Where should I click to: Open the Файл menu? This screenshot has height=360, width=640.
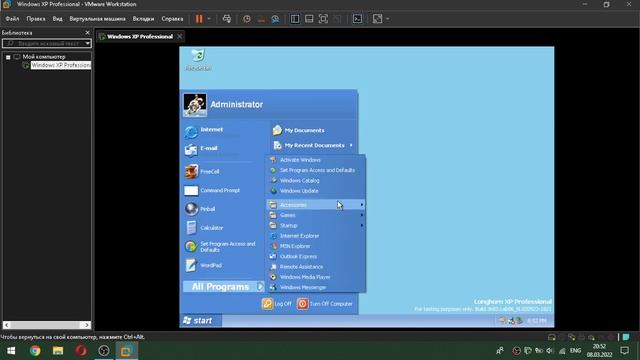click(12, 19)
